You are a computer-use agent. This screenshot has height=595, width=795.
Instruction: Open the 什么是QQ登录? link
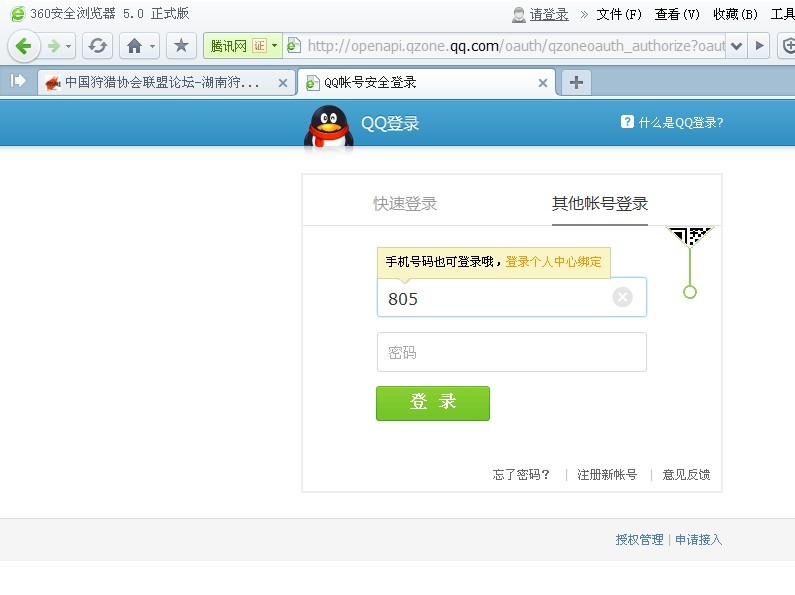680,123
